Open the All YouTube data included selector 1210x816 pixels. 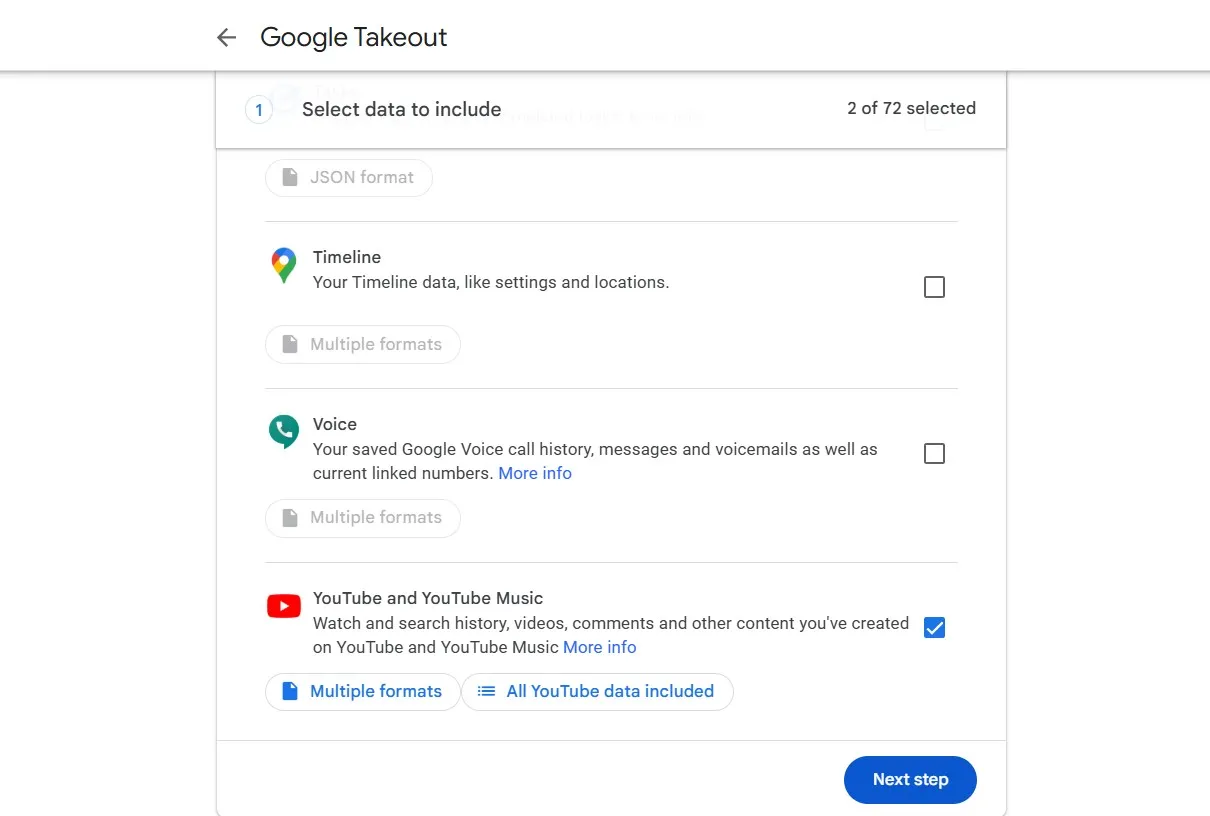click(x=597, y=691)
